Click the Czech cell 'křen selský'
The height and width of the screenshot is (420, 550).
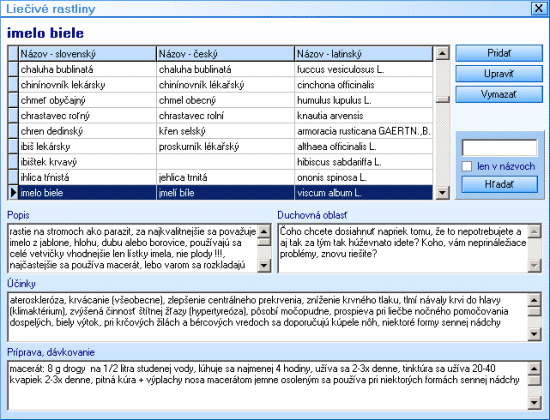coord(226,131)
